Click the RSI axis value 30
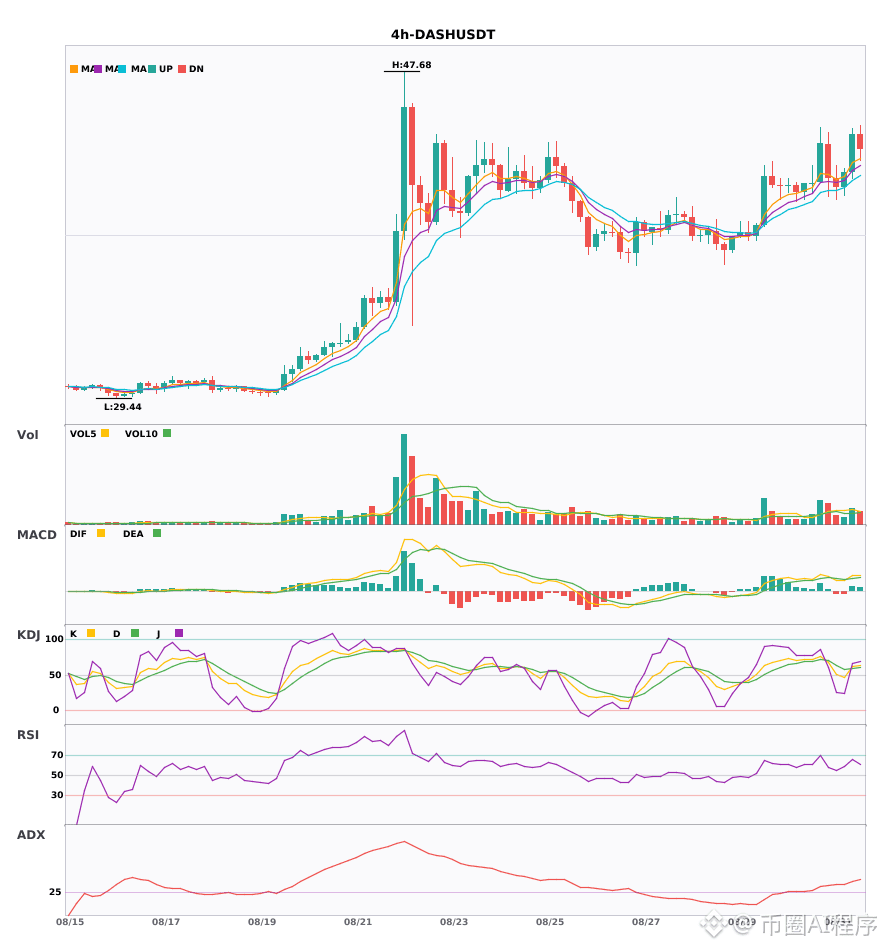Viewport: 885px width, 950px height. tap(57, 795)
